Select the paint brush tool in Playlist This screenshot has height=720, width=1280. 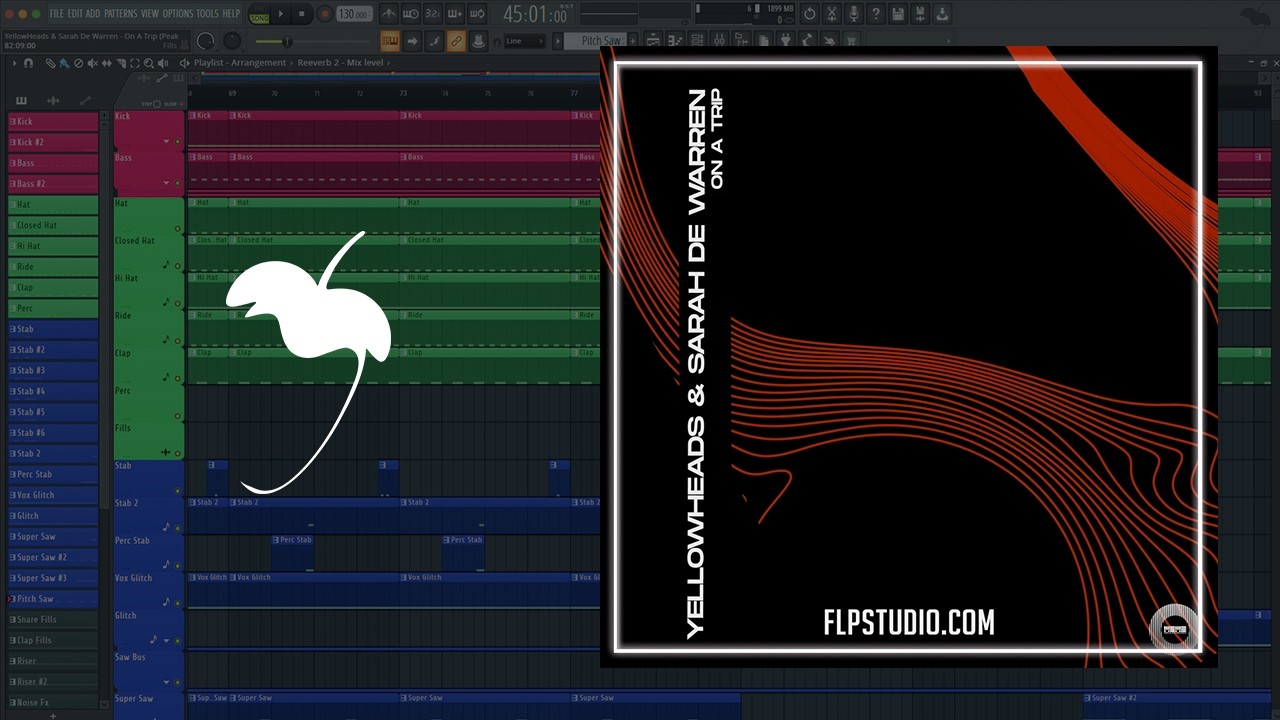point(64,63)
